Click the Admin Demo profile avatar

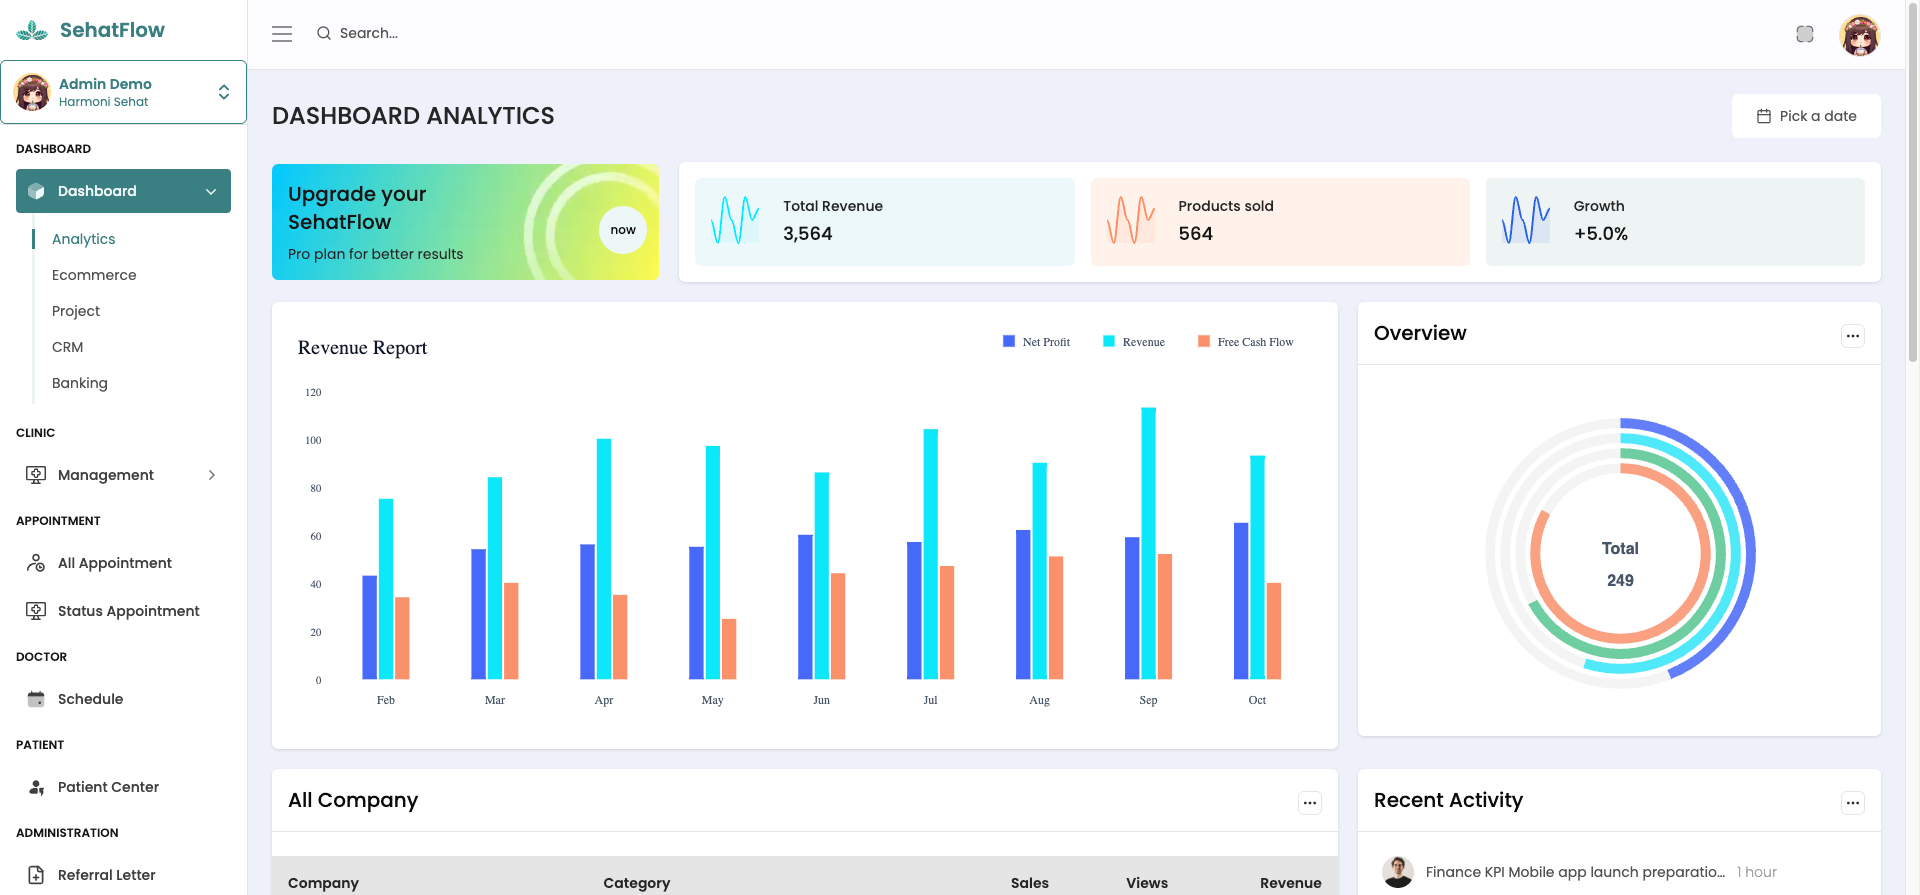point(33,92)
